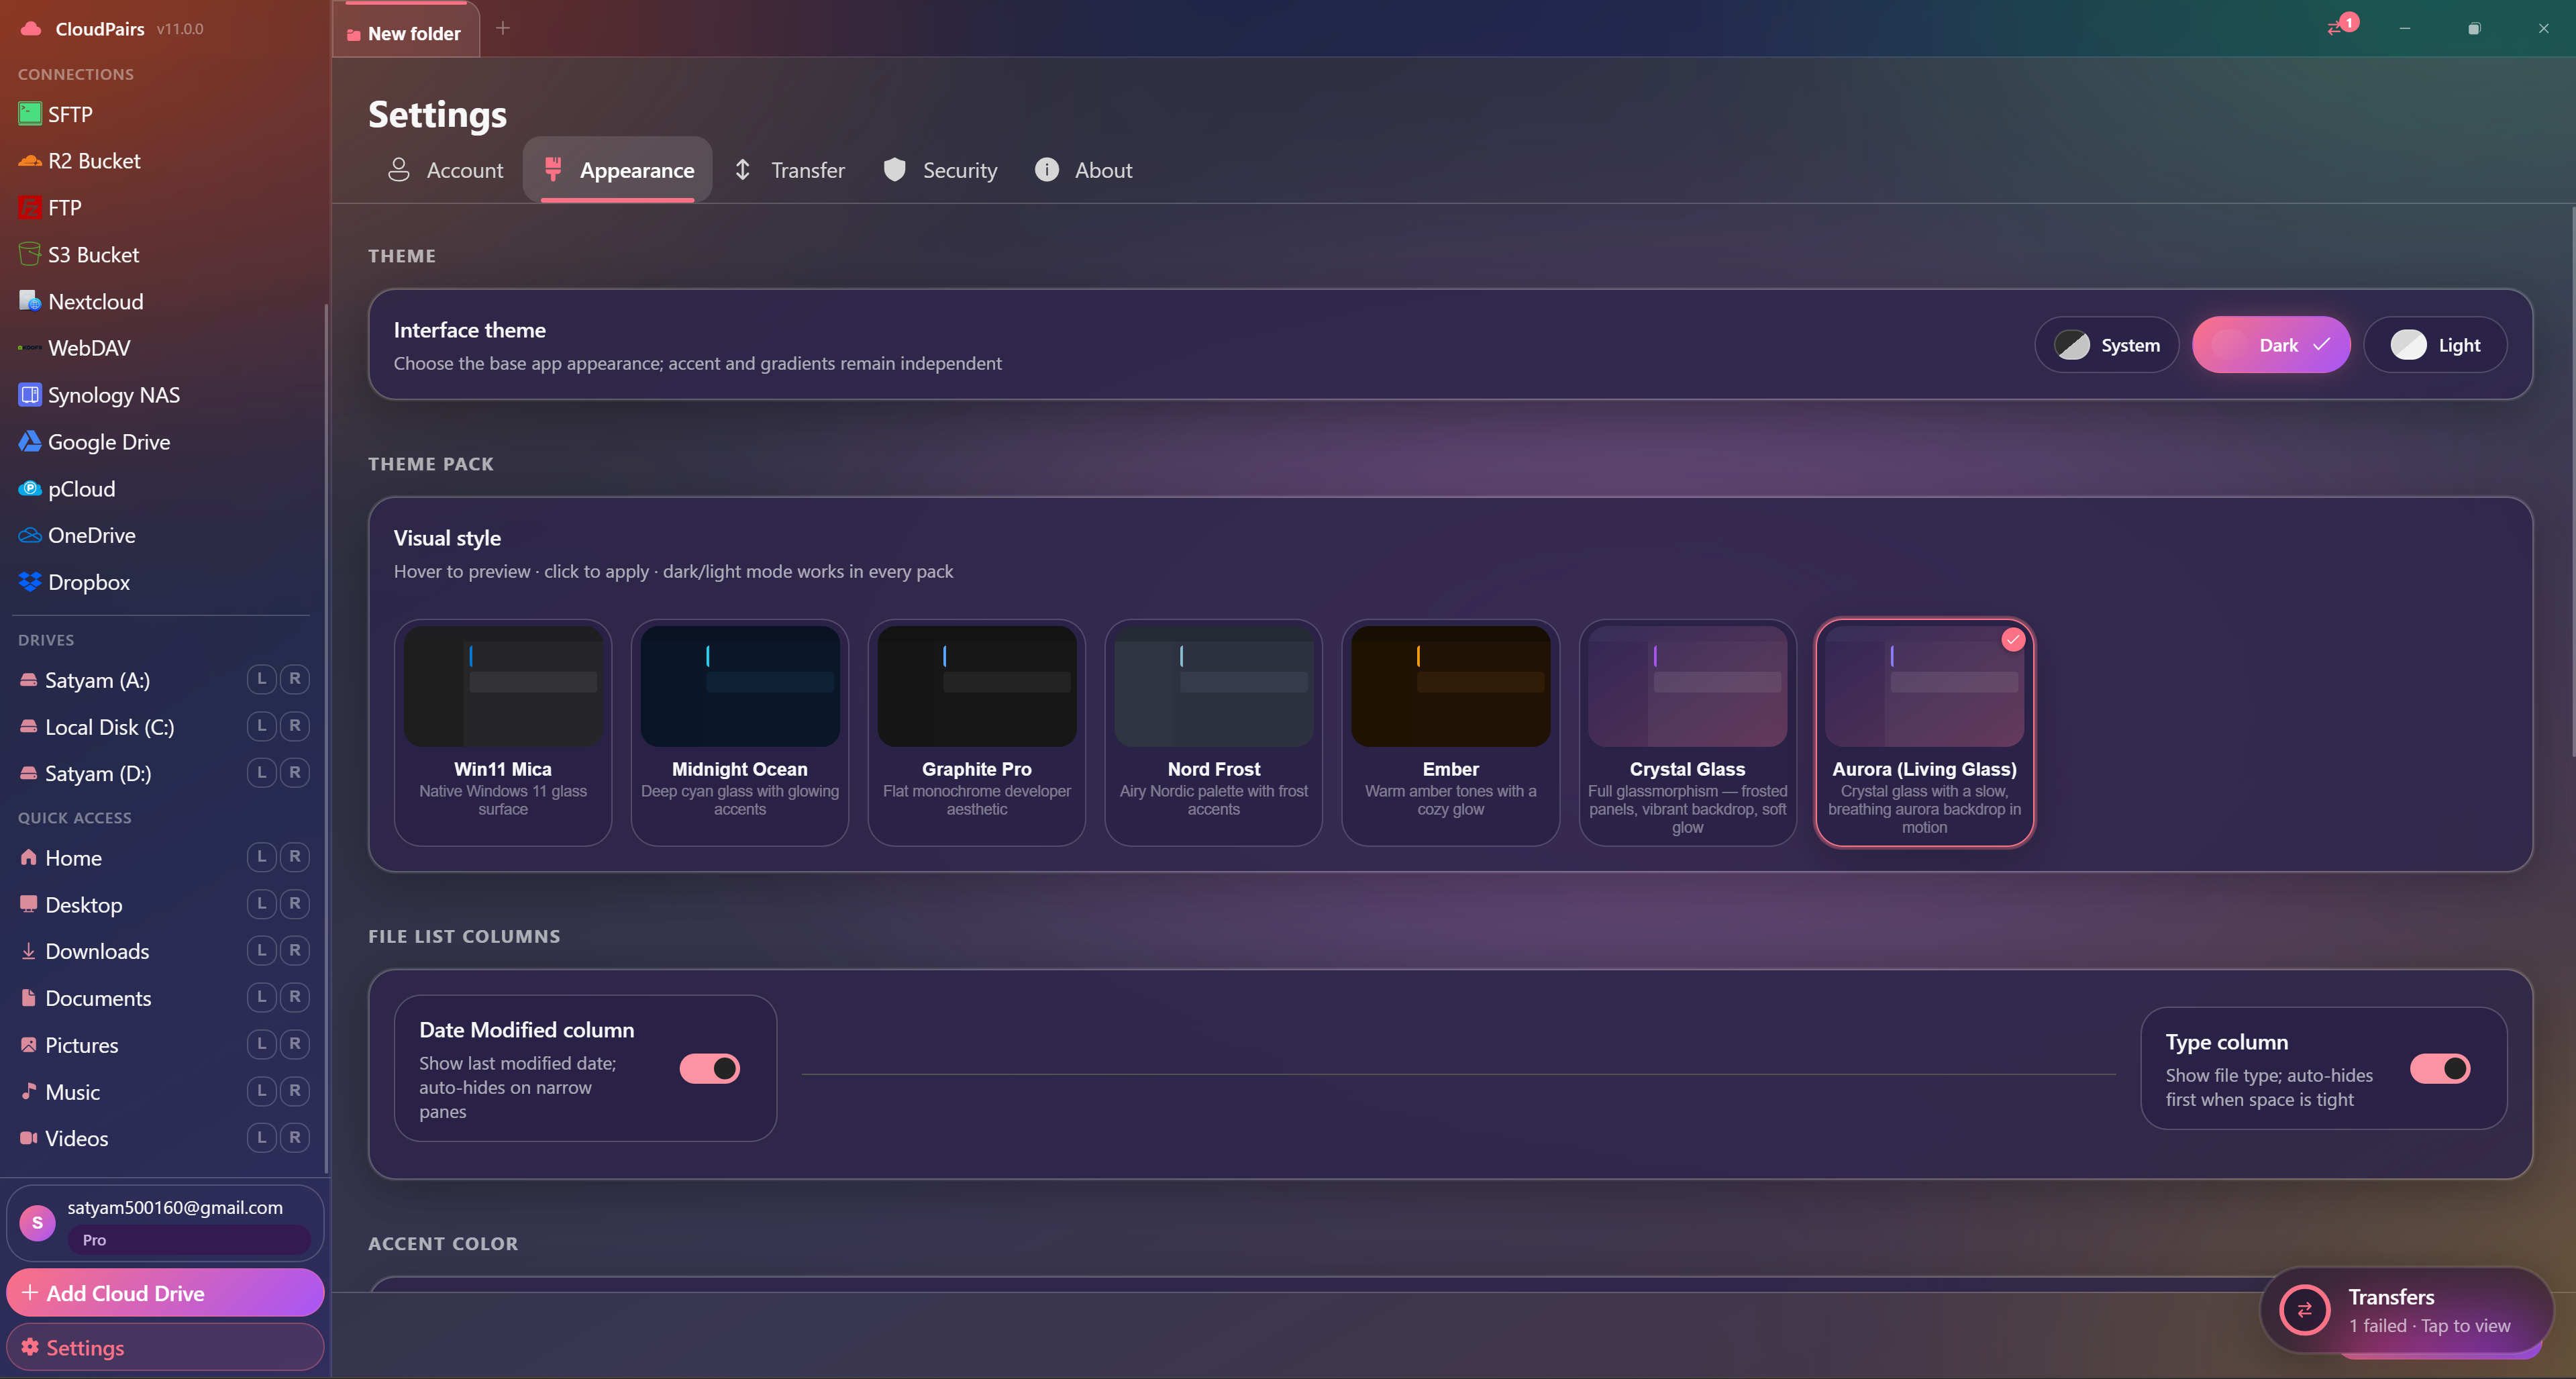Open Desktop in right pane (R)

pos(295,904)
